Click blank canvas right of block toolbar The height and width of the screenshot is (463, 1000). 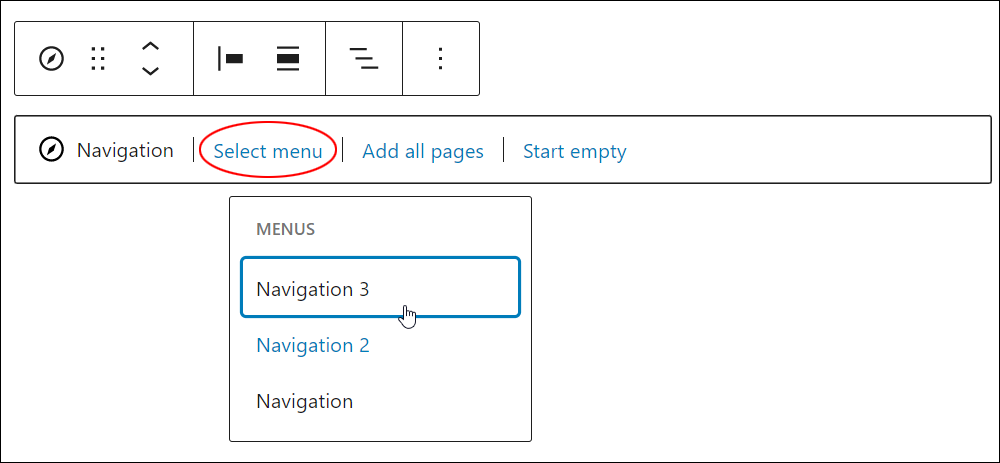[x=733, y=59]
